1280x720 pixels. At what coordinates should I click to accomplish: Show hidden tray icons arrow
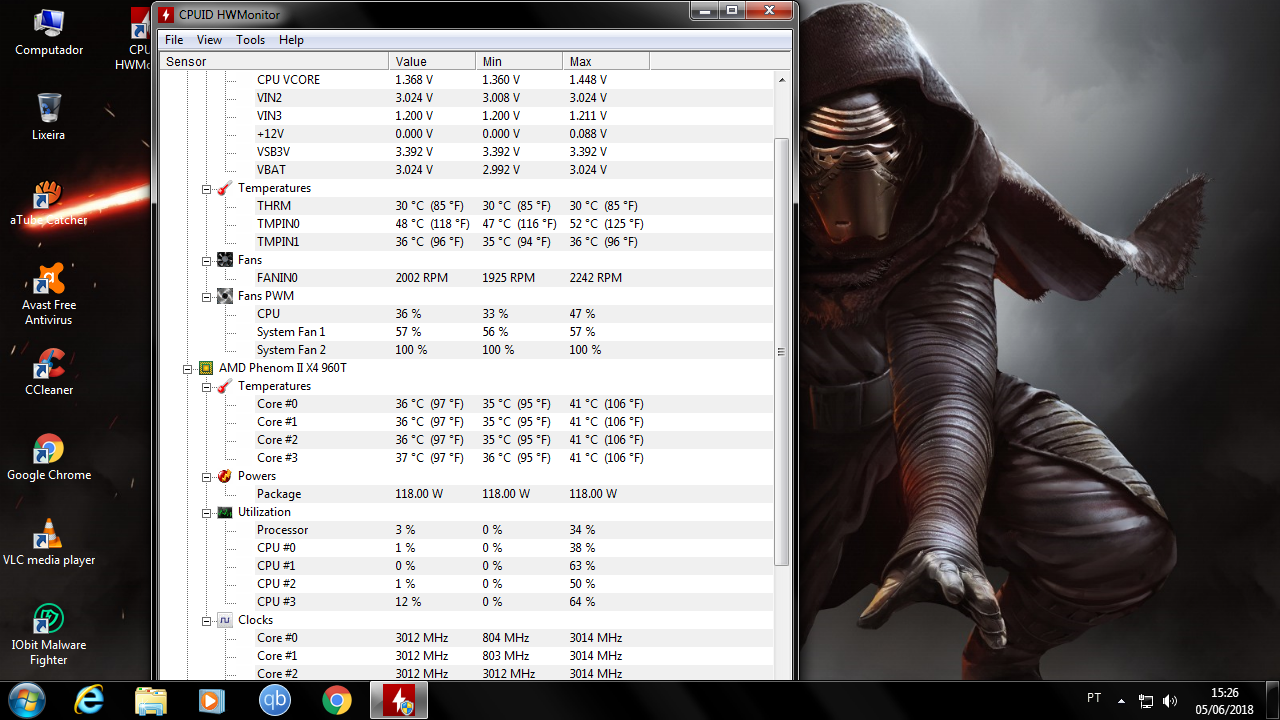click(1121, 700)
